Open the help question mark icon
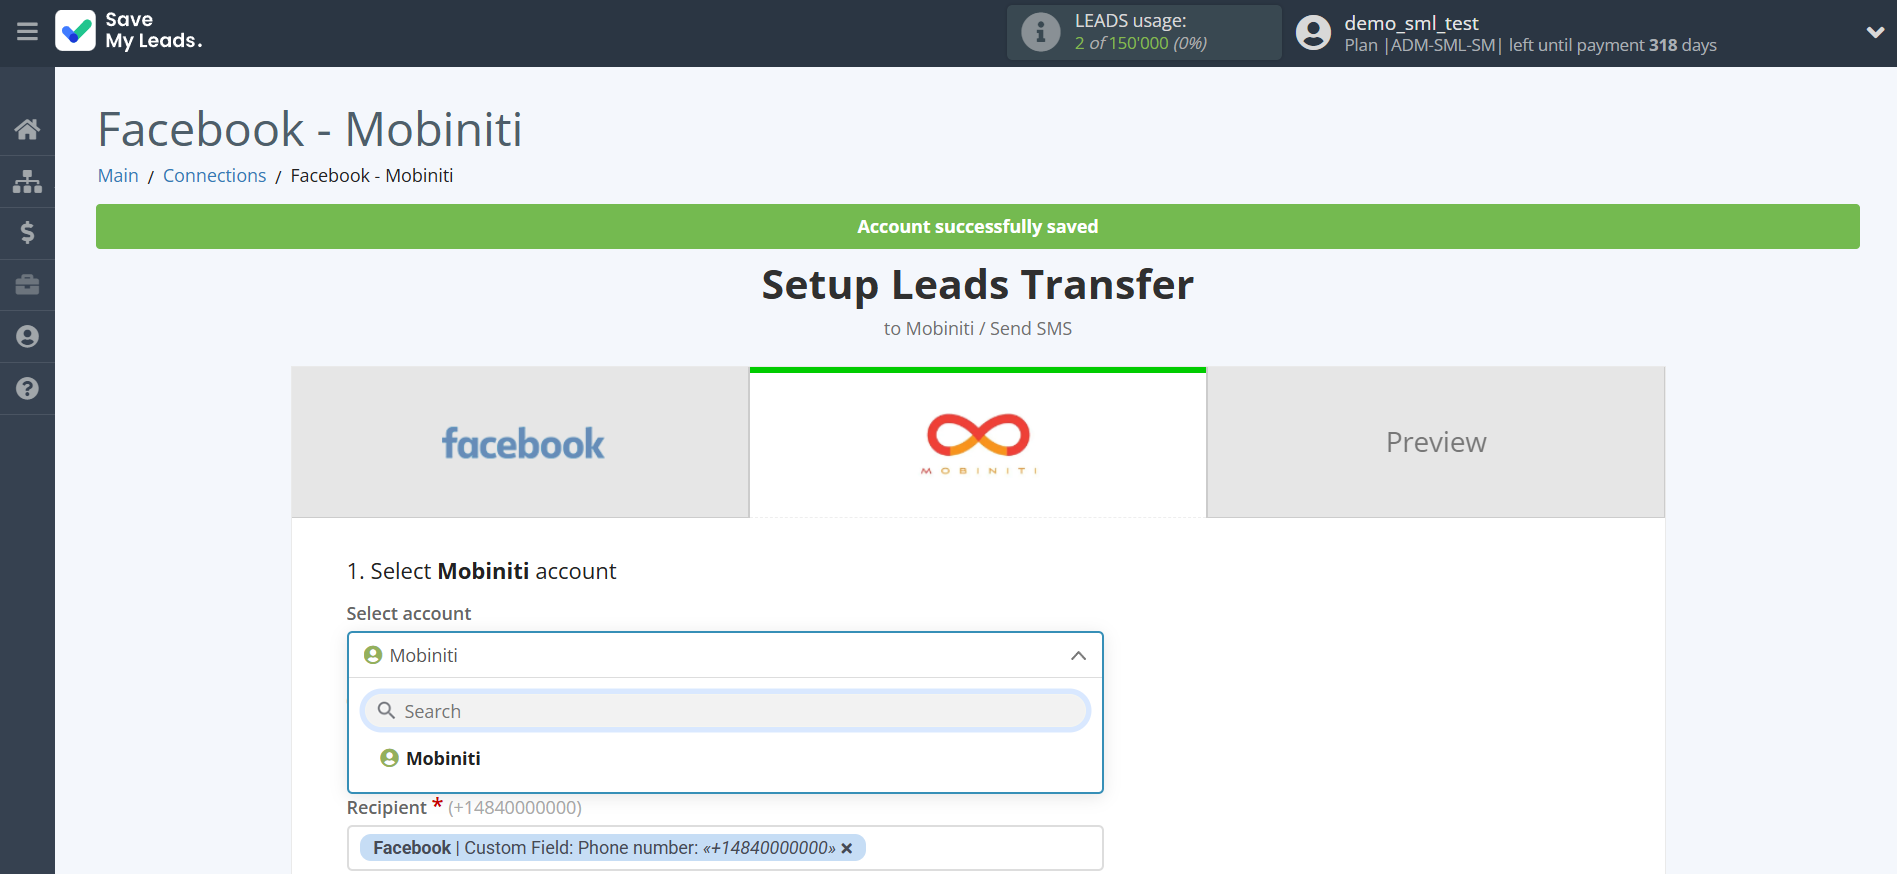The width and height of the screenshot is (1897, 874). 27,389
